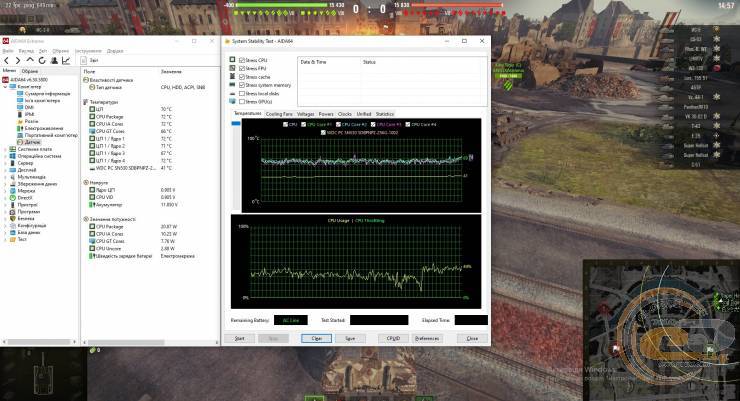Click the Clear button
Viewport: 740px width, 401px height.
coord(316,338)
